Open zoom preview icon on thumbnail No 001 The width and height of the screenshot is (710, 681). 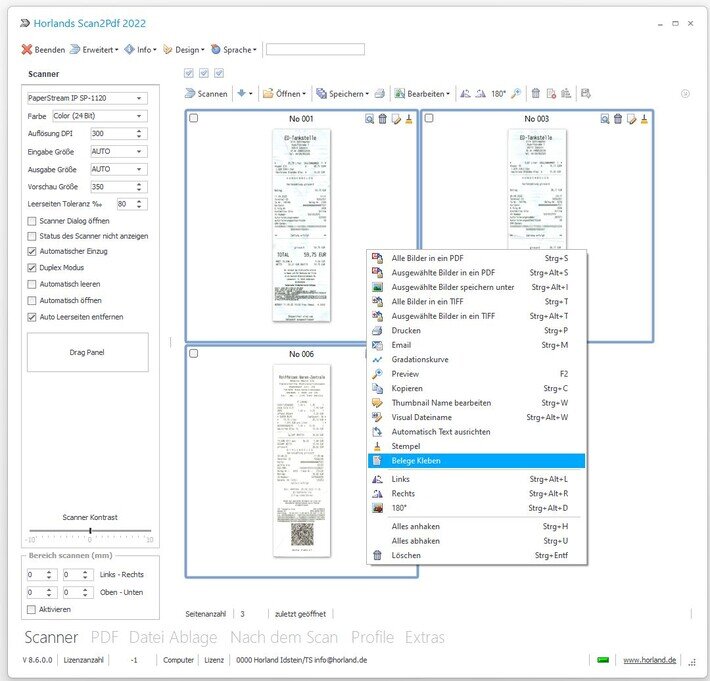pos(369,119)
